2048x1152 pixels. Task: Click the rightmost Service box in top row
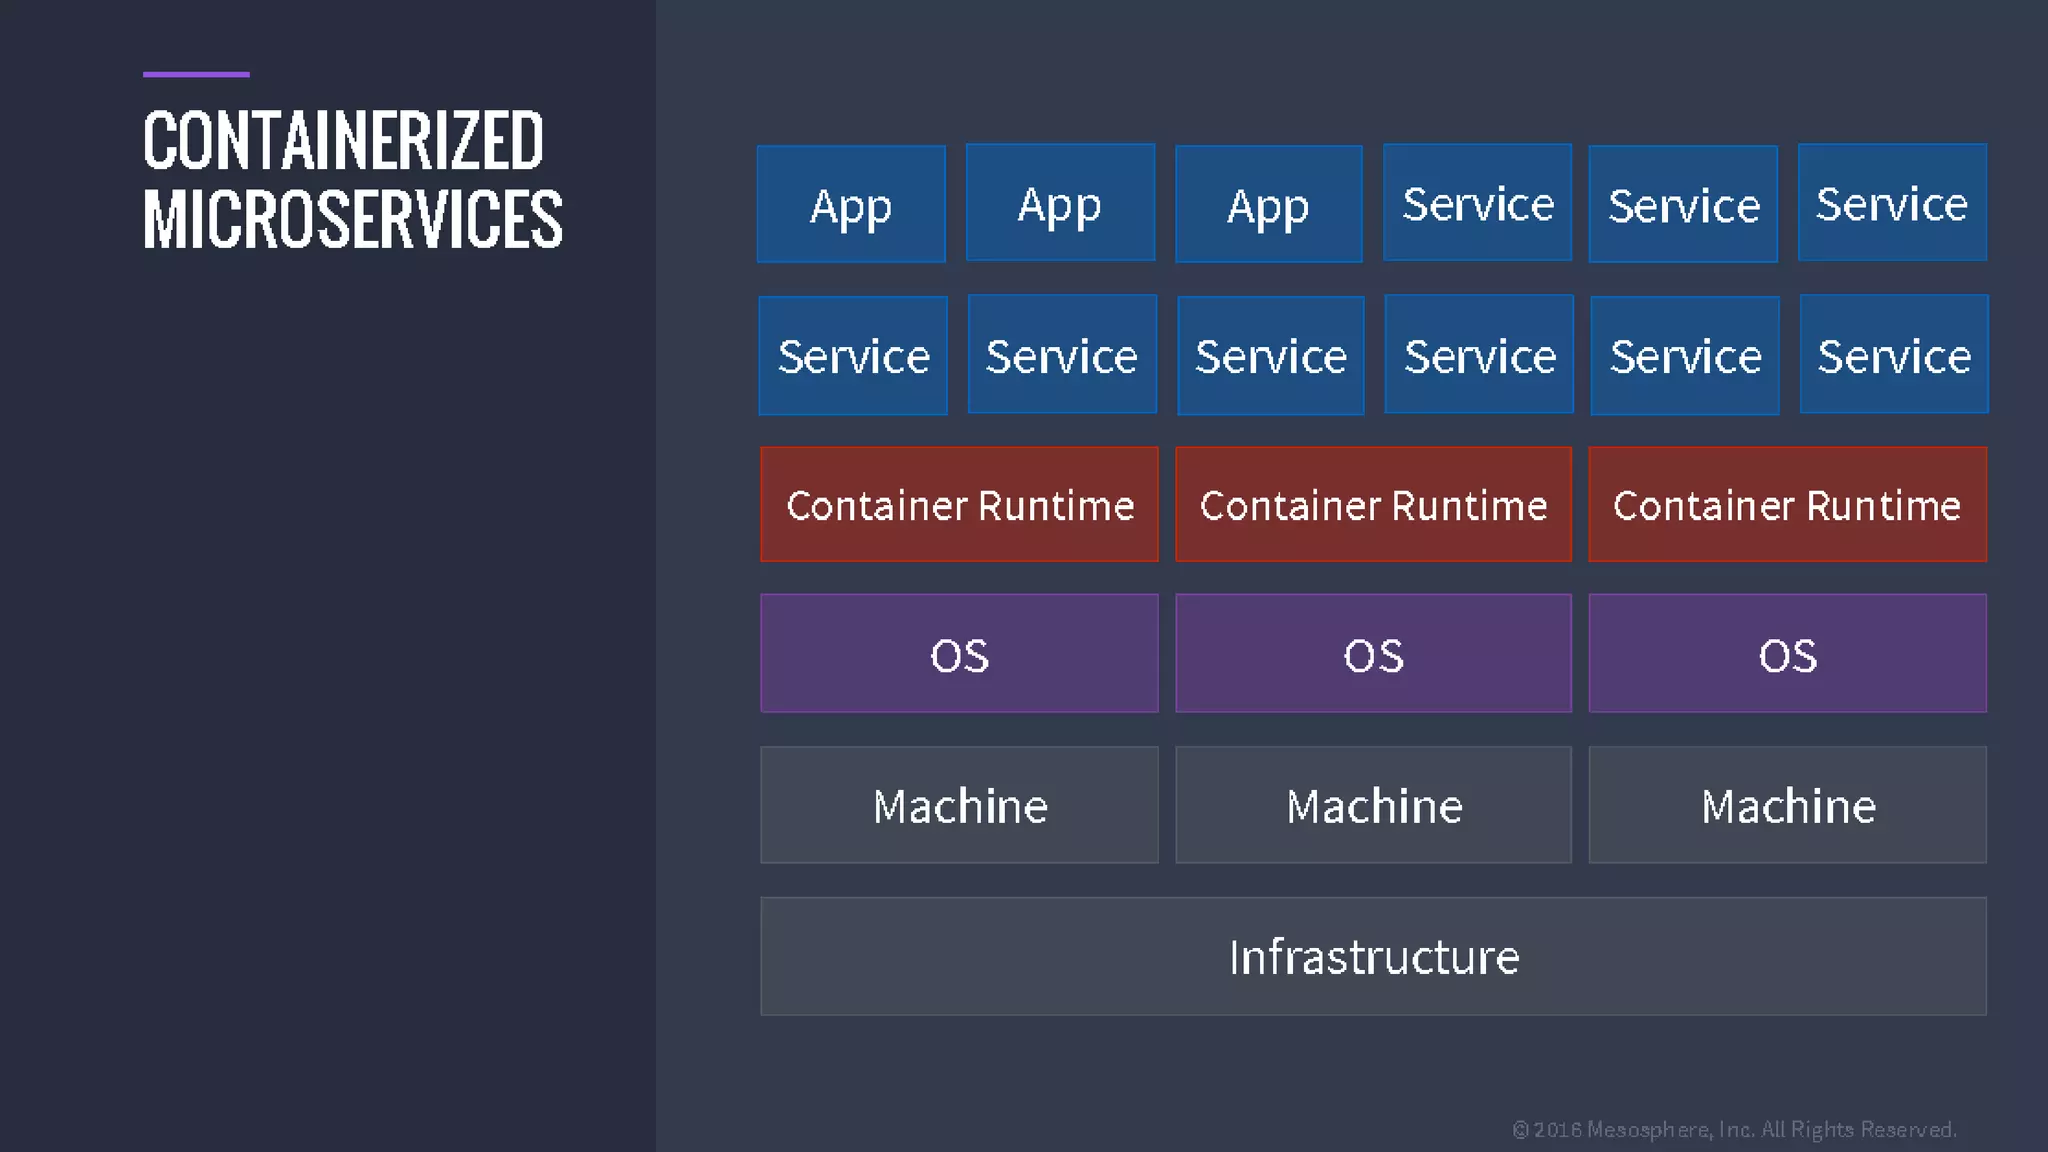tap(1892, 203)
